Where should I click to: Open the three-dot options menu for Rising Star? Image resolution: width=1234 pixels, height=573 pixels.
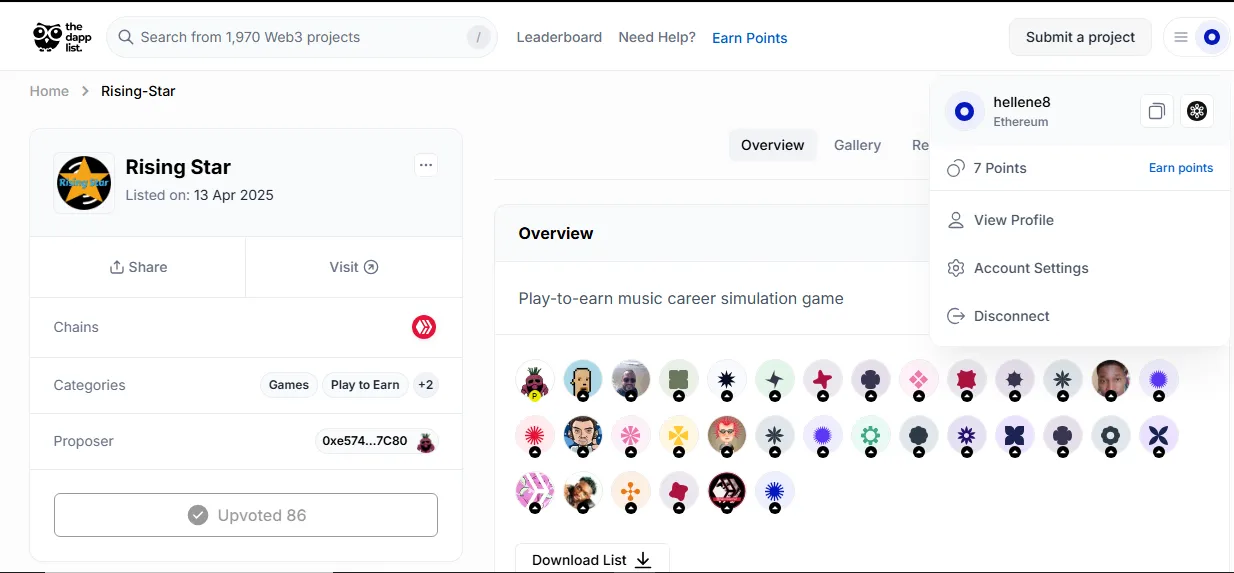click(x=426, y=165)
